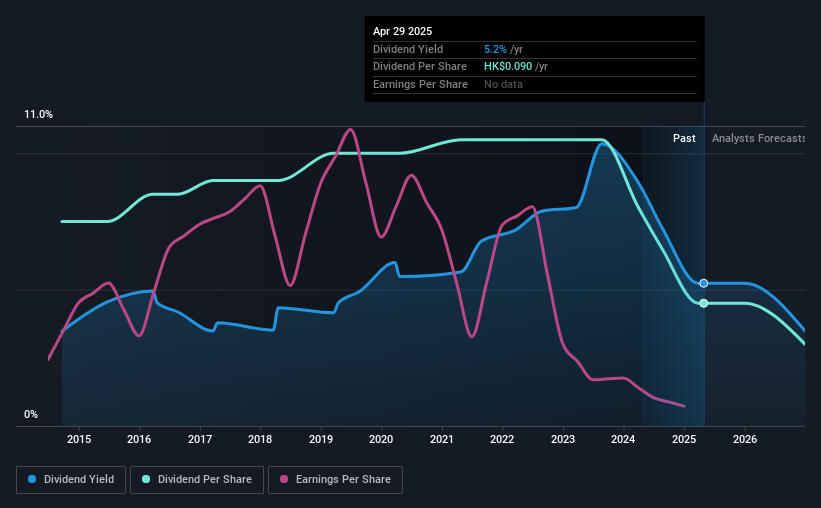The image size is (821, 508).
Task: Click the 2020 x-axis label
Action: 381,439
